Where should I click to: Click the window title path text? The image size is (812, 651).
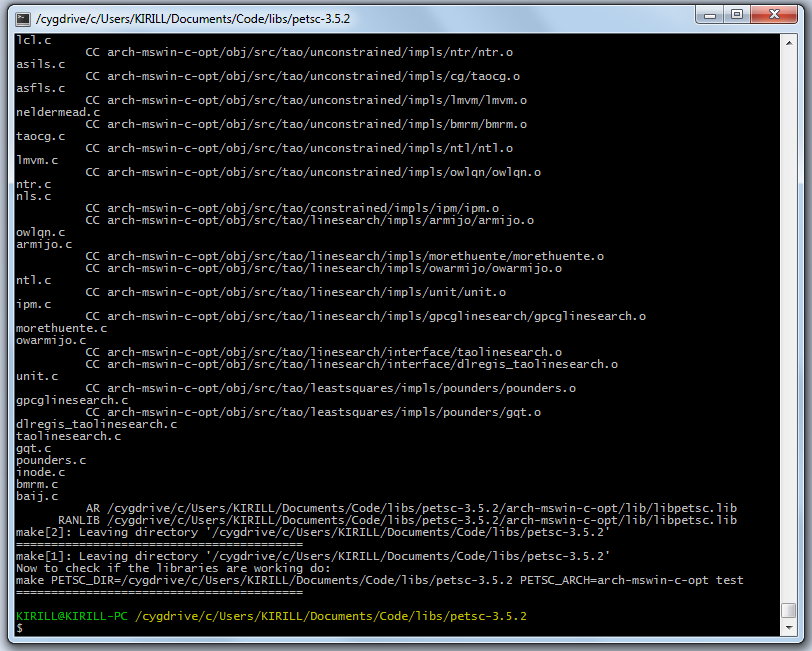click(x=193, y=19)
